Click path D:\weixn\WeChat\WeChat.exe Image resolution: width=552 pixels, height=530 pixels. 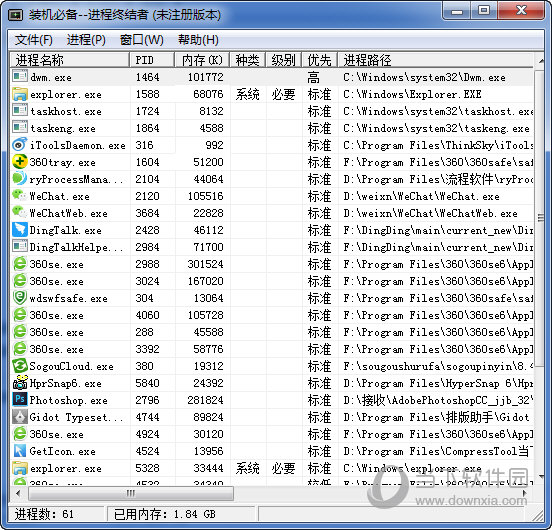[x=421, y=196]
